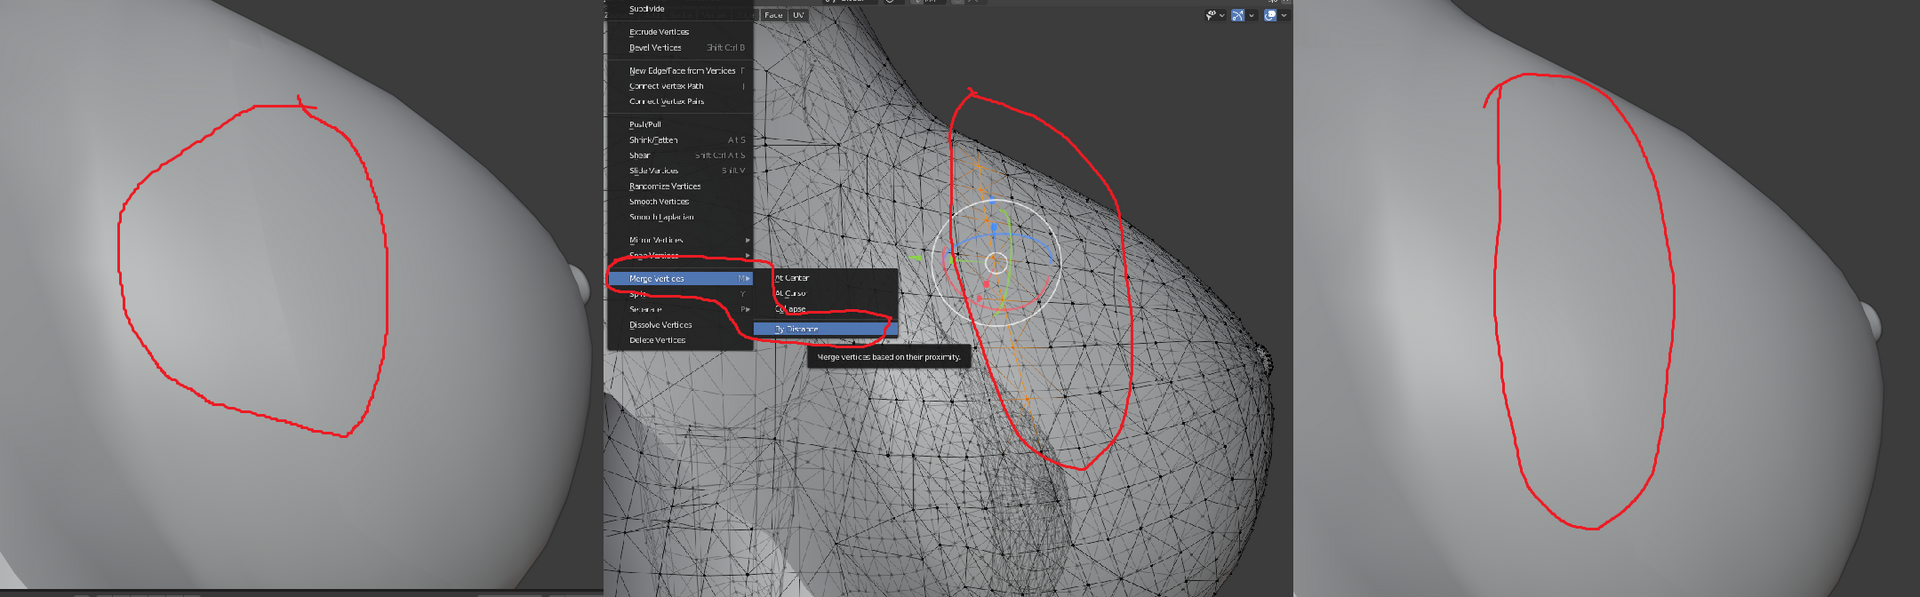Choose Slide Vertices
Image resolution: width=1920 pixels, height=597 pixels.
pyautogui.click(x=679, y=171)
